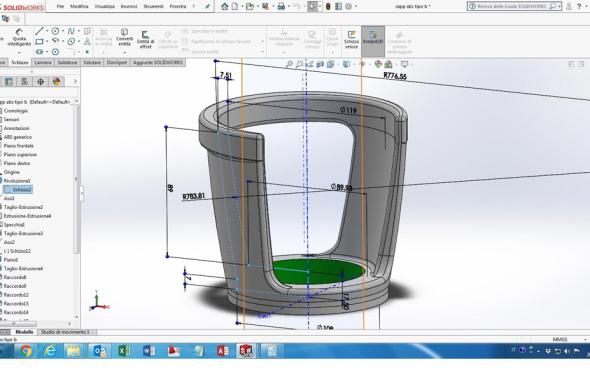This screenshot has width=590, height=390.
Task: Select the Circle sketch tool
Action: [55, 31]
